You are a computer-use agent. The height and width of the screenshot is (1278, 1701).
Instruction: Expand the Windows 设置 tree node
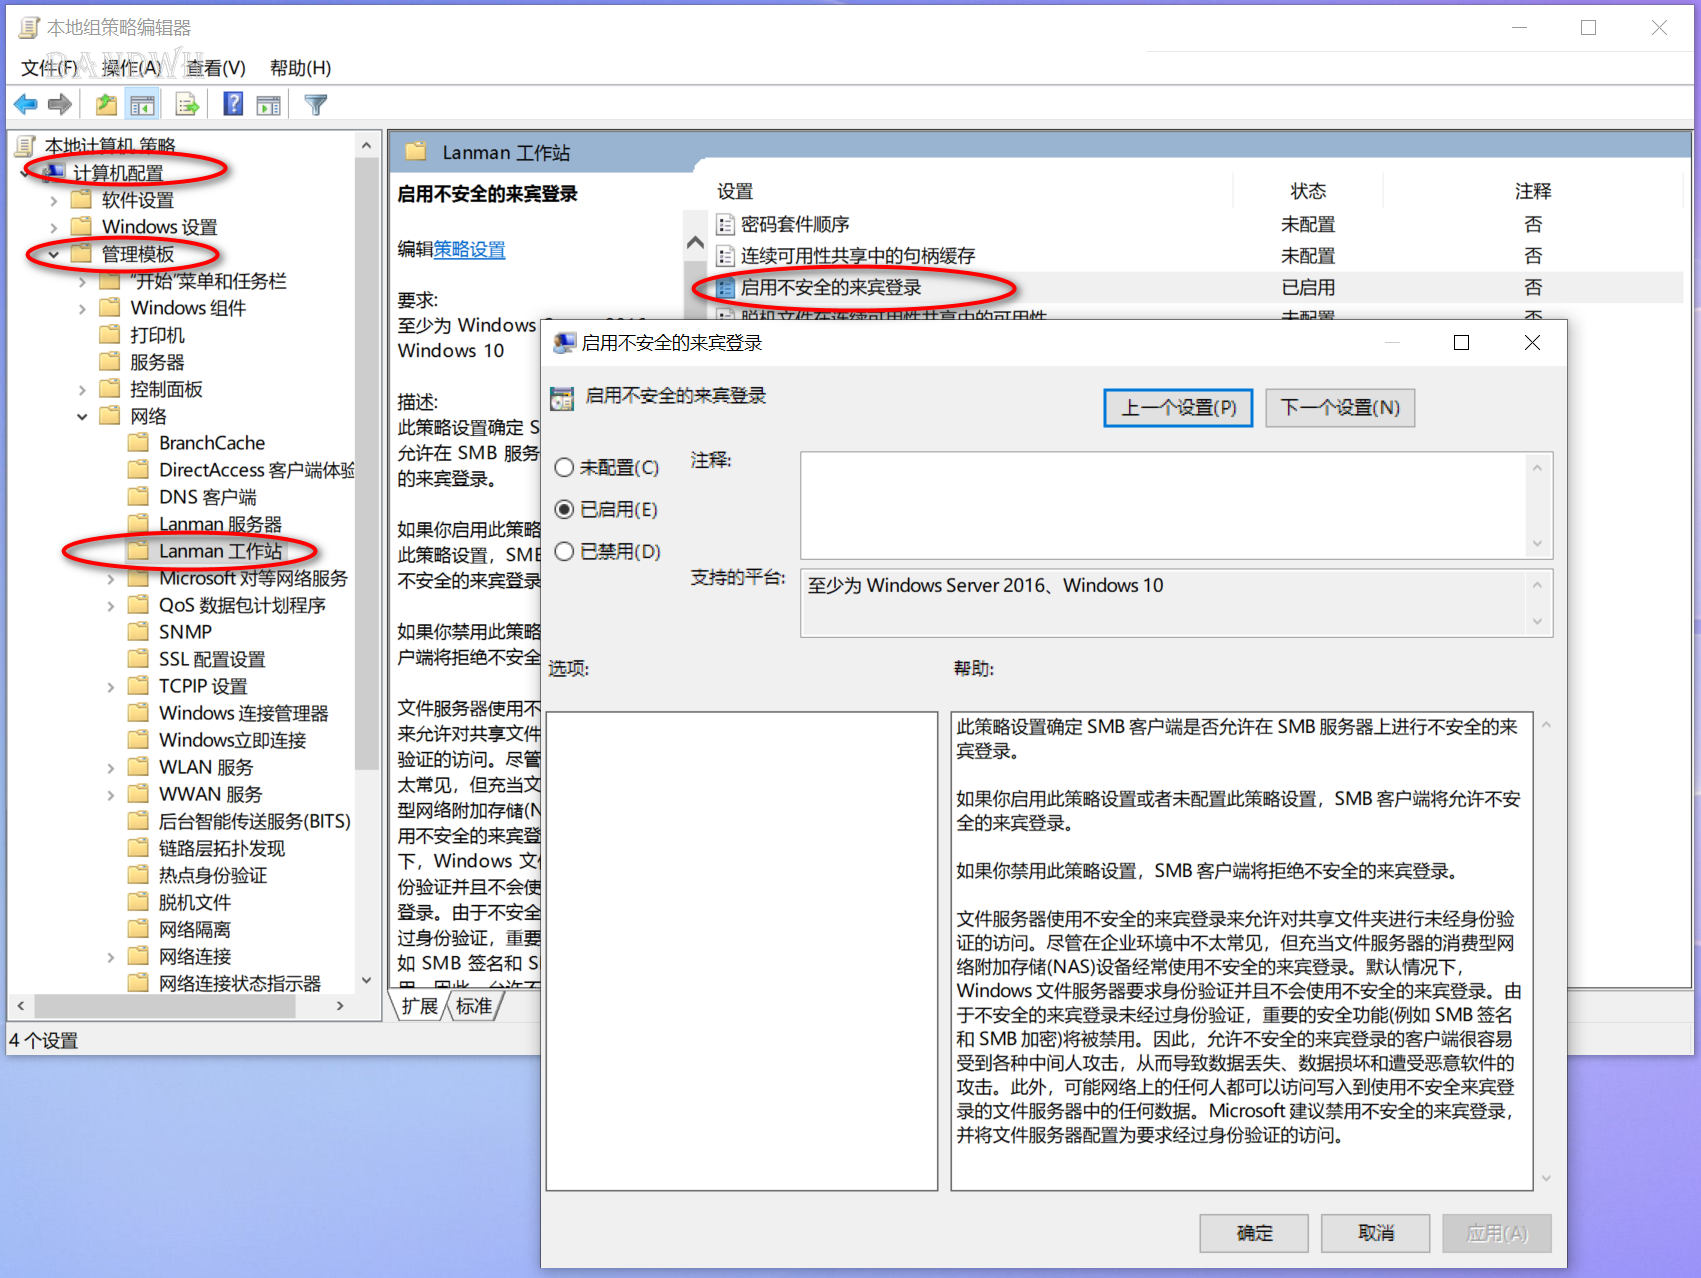(54, 227)
